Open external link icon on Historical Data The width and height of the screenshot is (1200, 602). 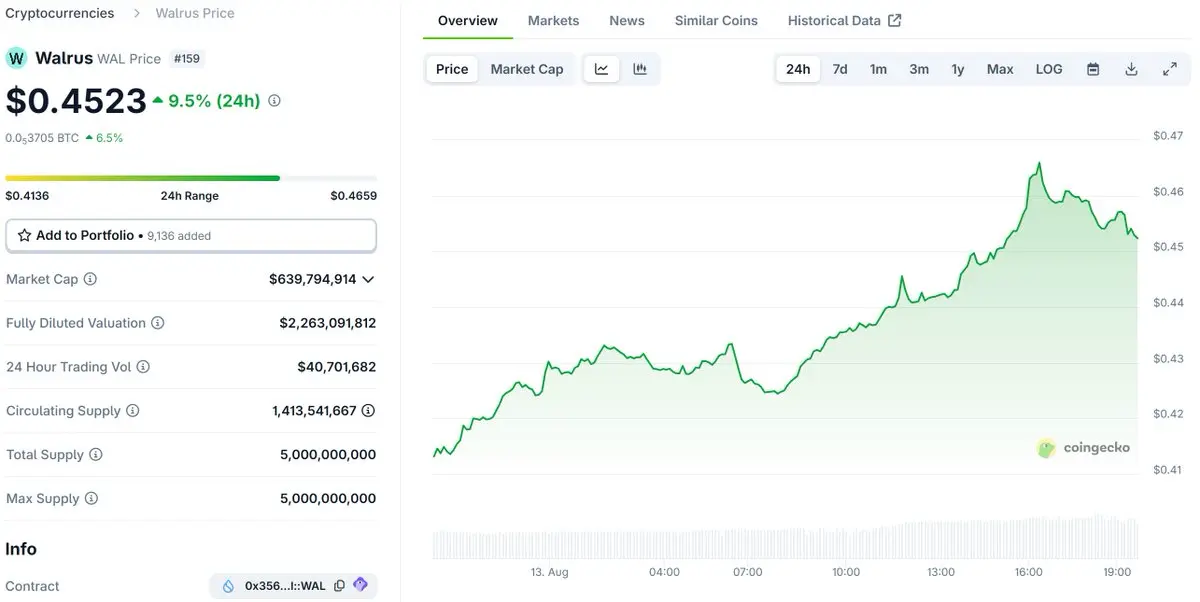tap(895, 20)
